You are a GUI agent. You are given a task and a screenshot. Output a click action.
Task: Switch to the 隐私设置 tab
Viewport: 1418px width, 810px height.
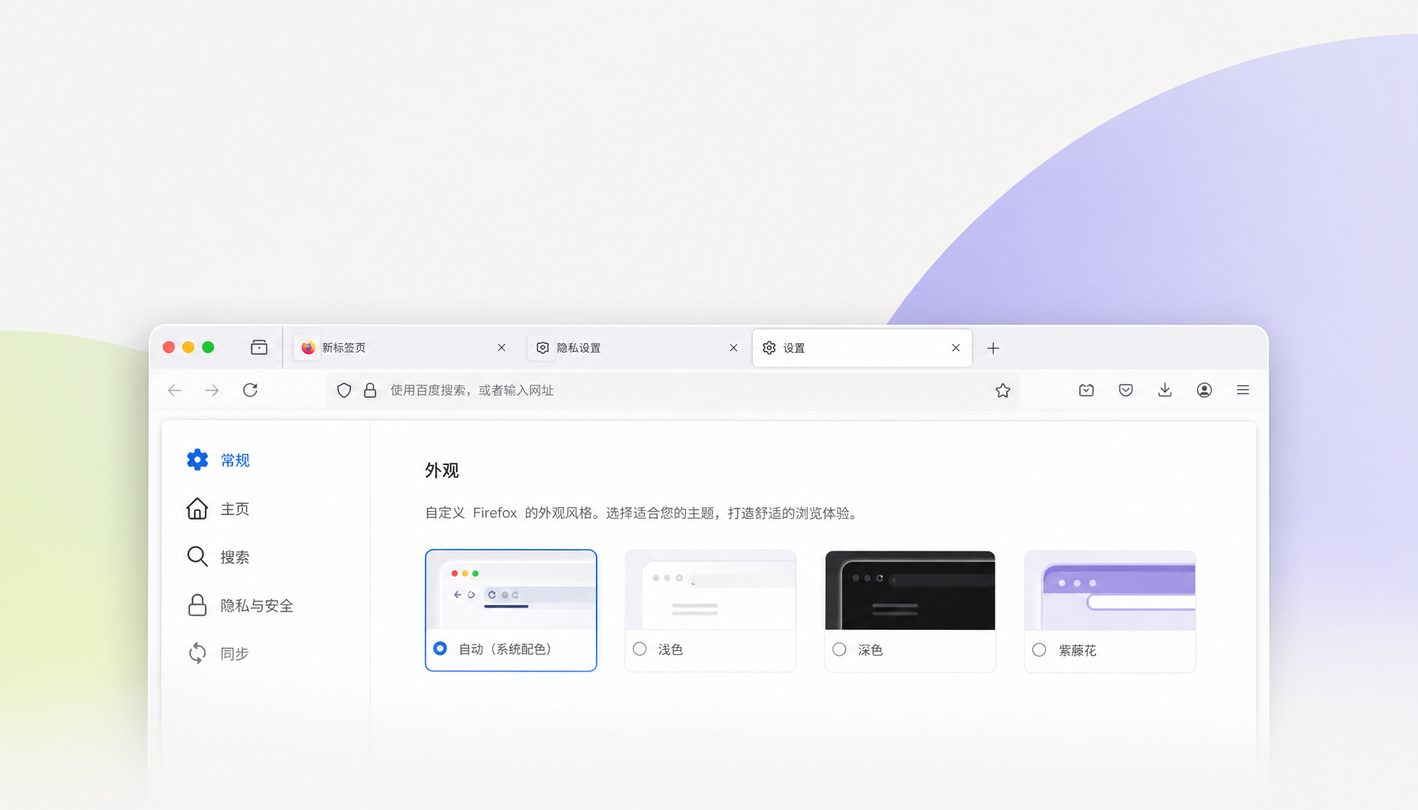point(639,348)
